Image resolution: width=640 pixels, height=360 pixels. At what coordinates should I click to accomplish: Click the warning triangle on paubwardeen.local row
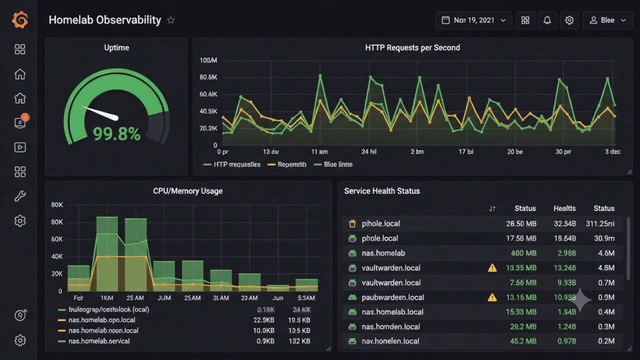click(492, 297)
